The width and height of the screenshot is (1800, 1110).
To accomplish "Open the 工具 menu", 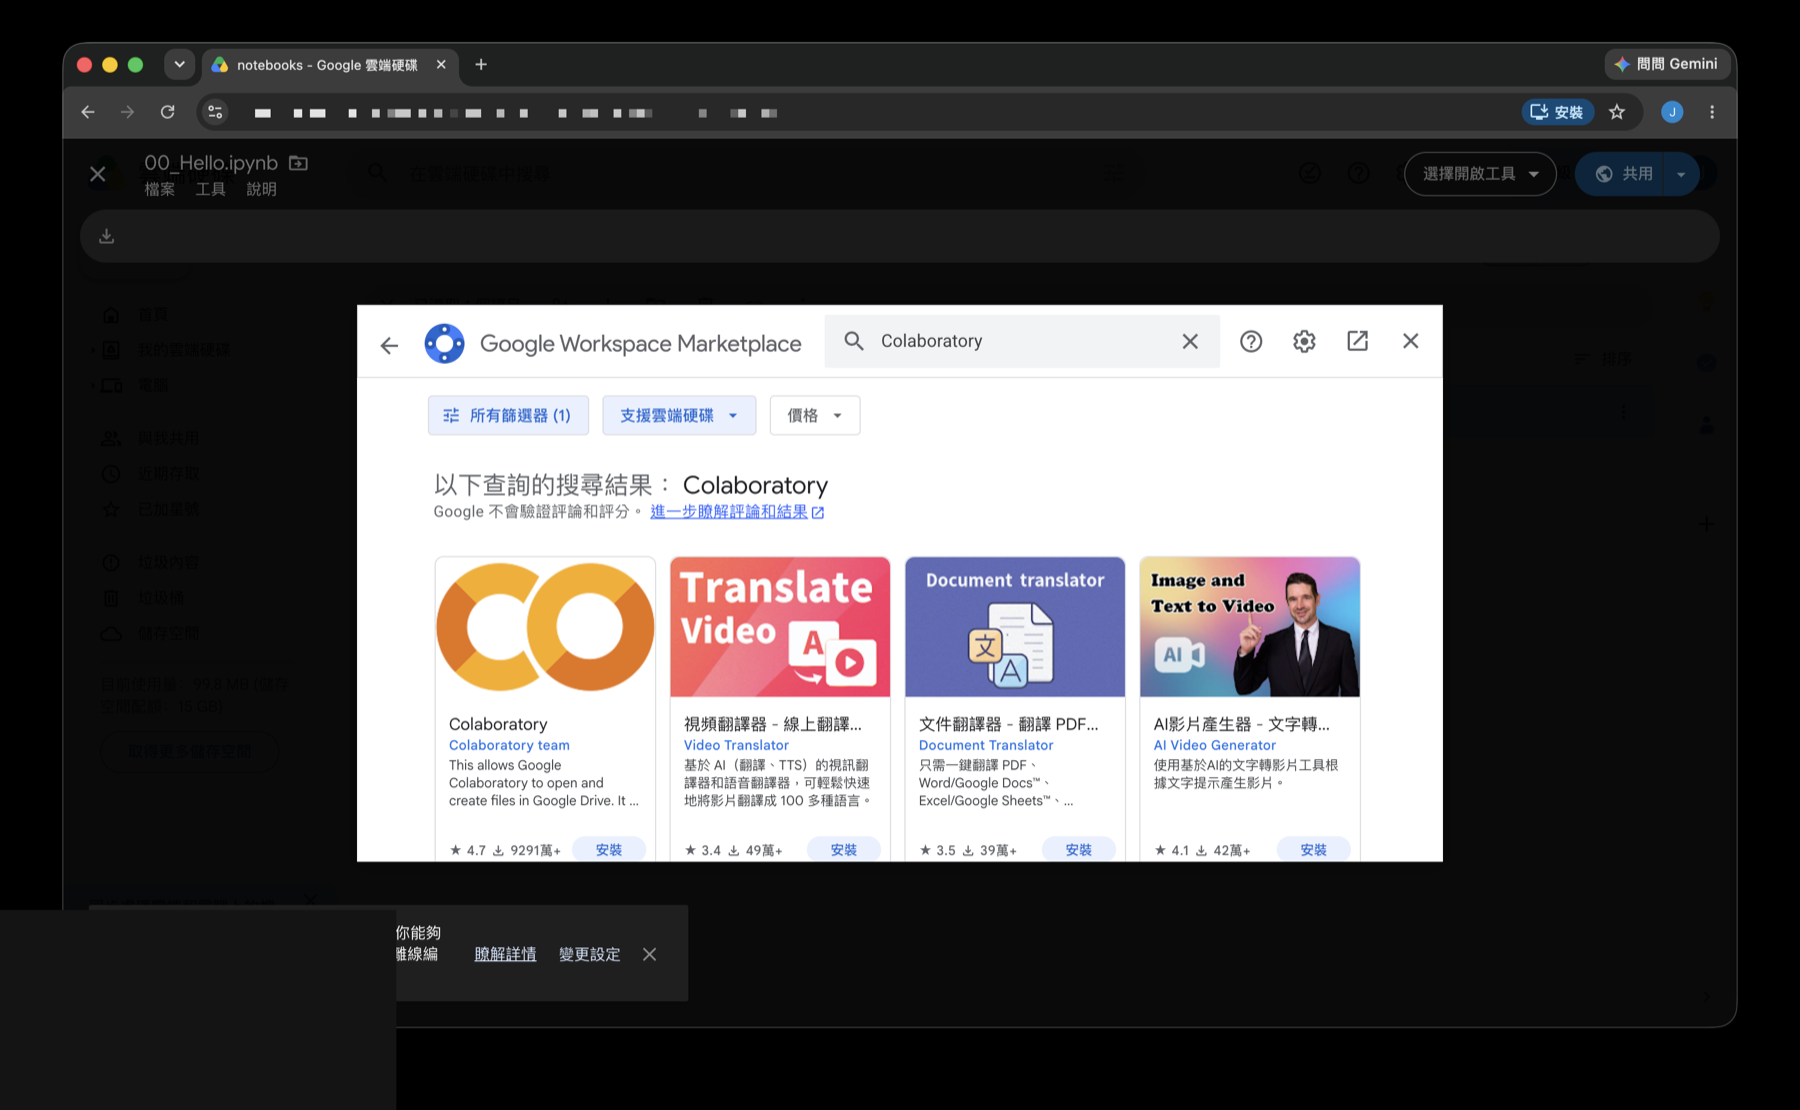I will [210, 189].
